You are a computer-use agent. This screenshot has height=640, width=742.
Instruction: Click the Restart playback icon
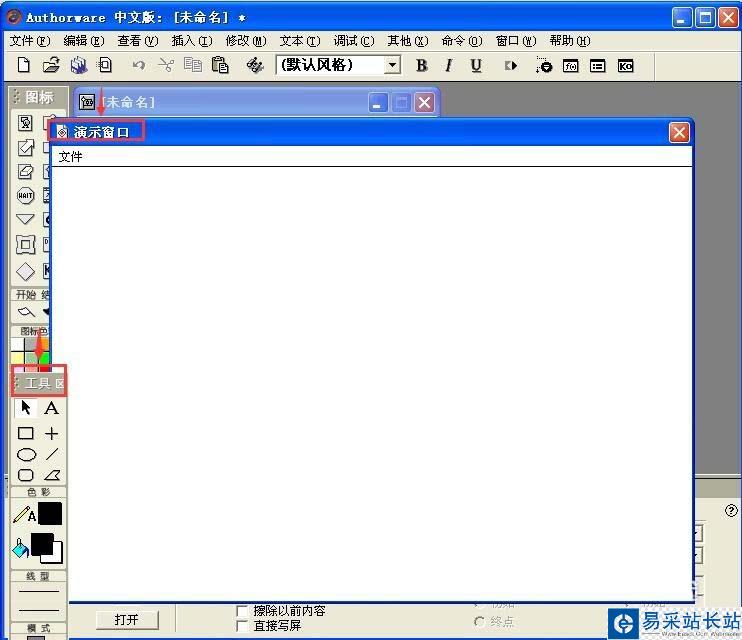point(511,65)
